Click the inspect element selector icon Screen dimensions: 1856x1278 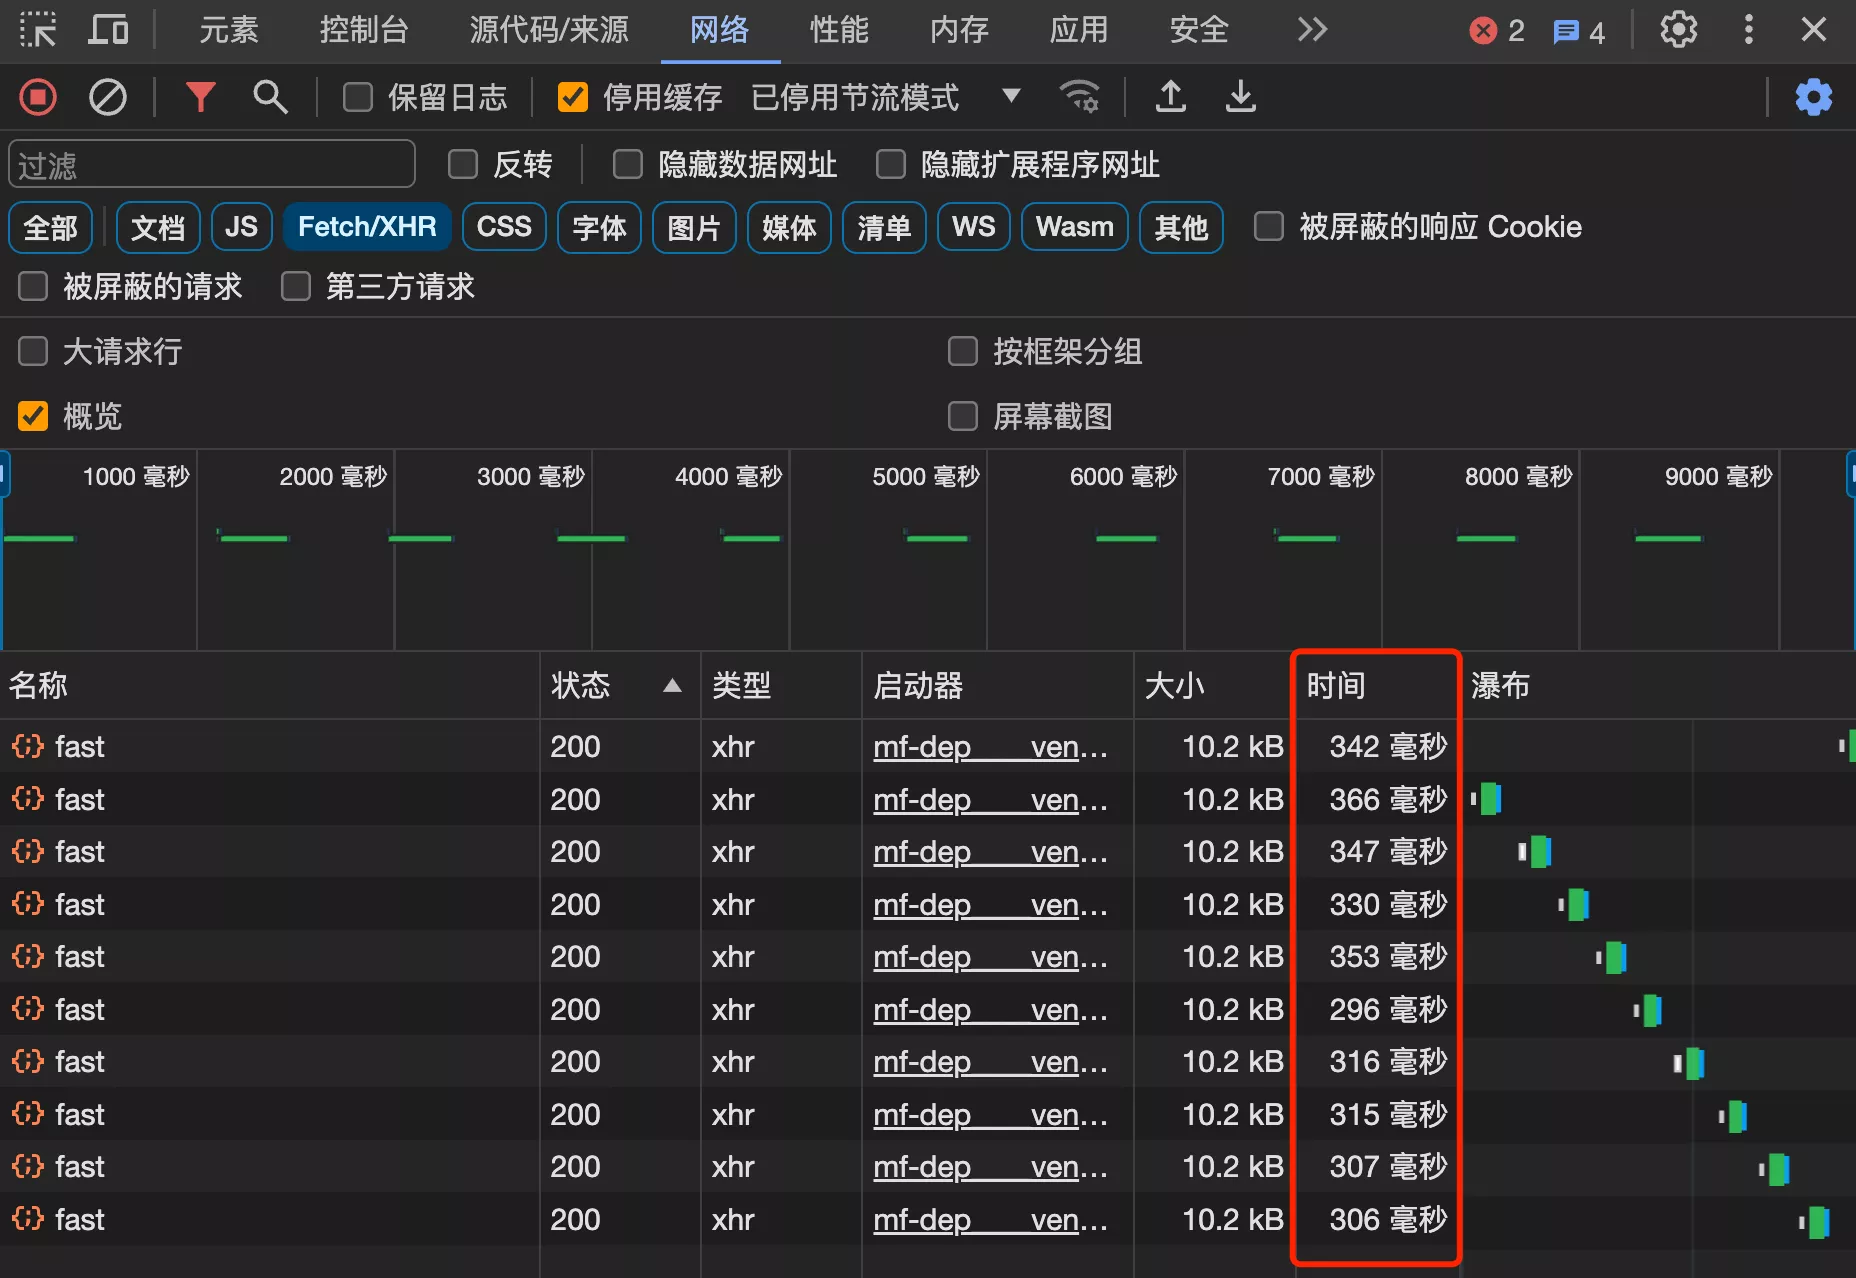[38, 30]
